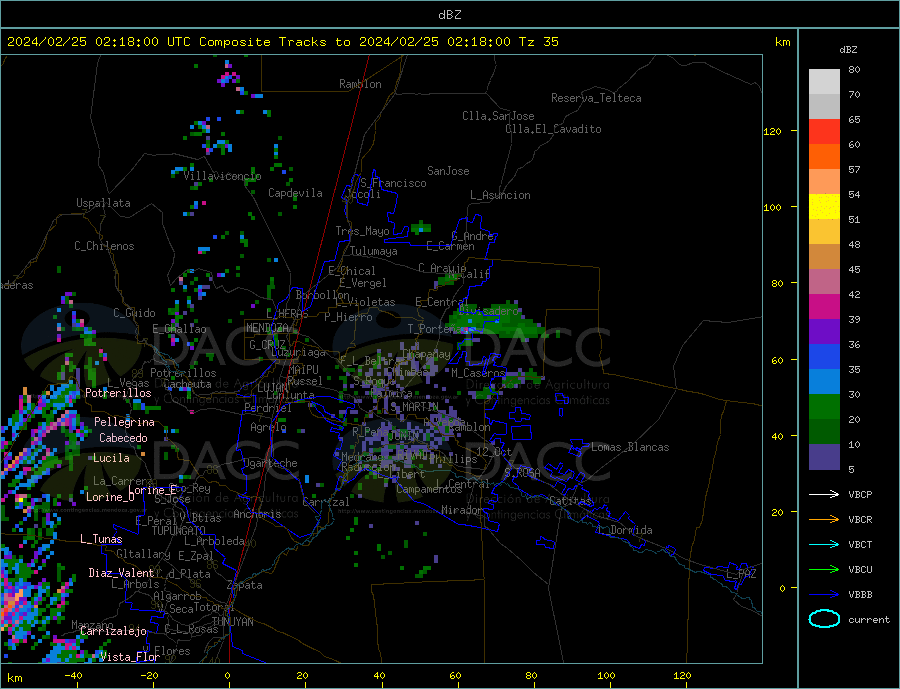This screenshot has width=900, height=689.
Task: Click the 54 value on the dBZ scale
Action: [x=854, y=195]
